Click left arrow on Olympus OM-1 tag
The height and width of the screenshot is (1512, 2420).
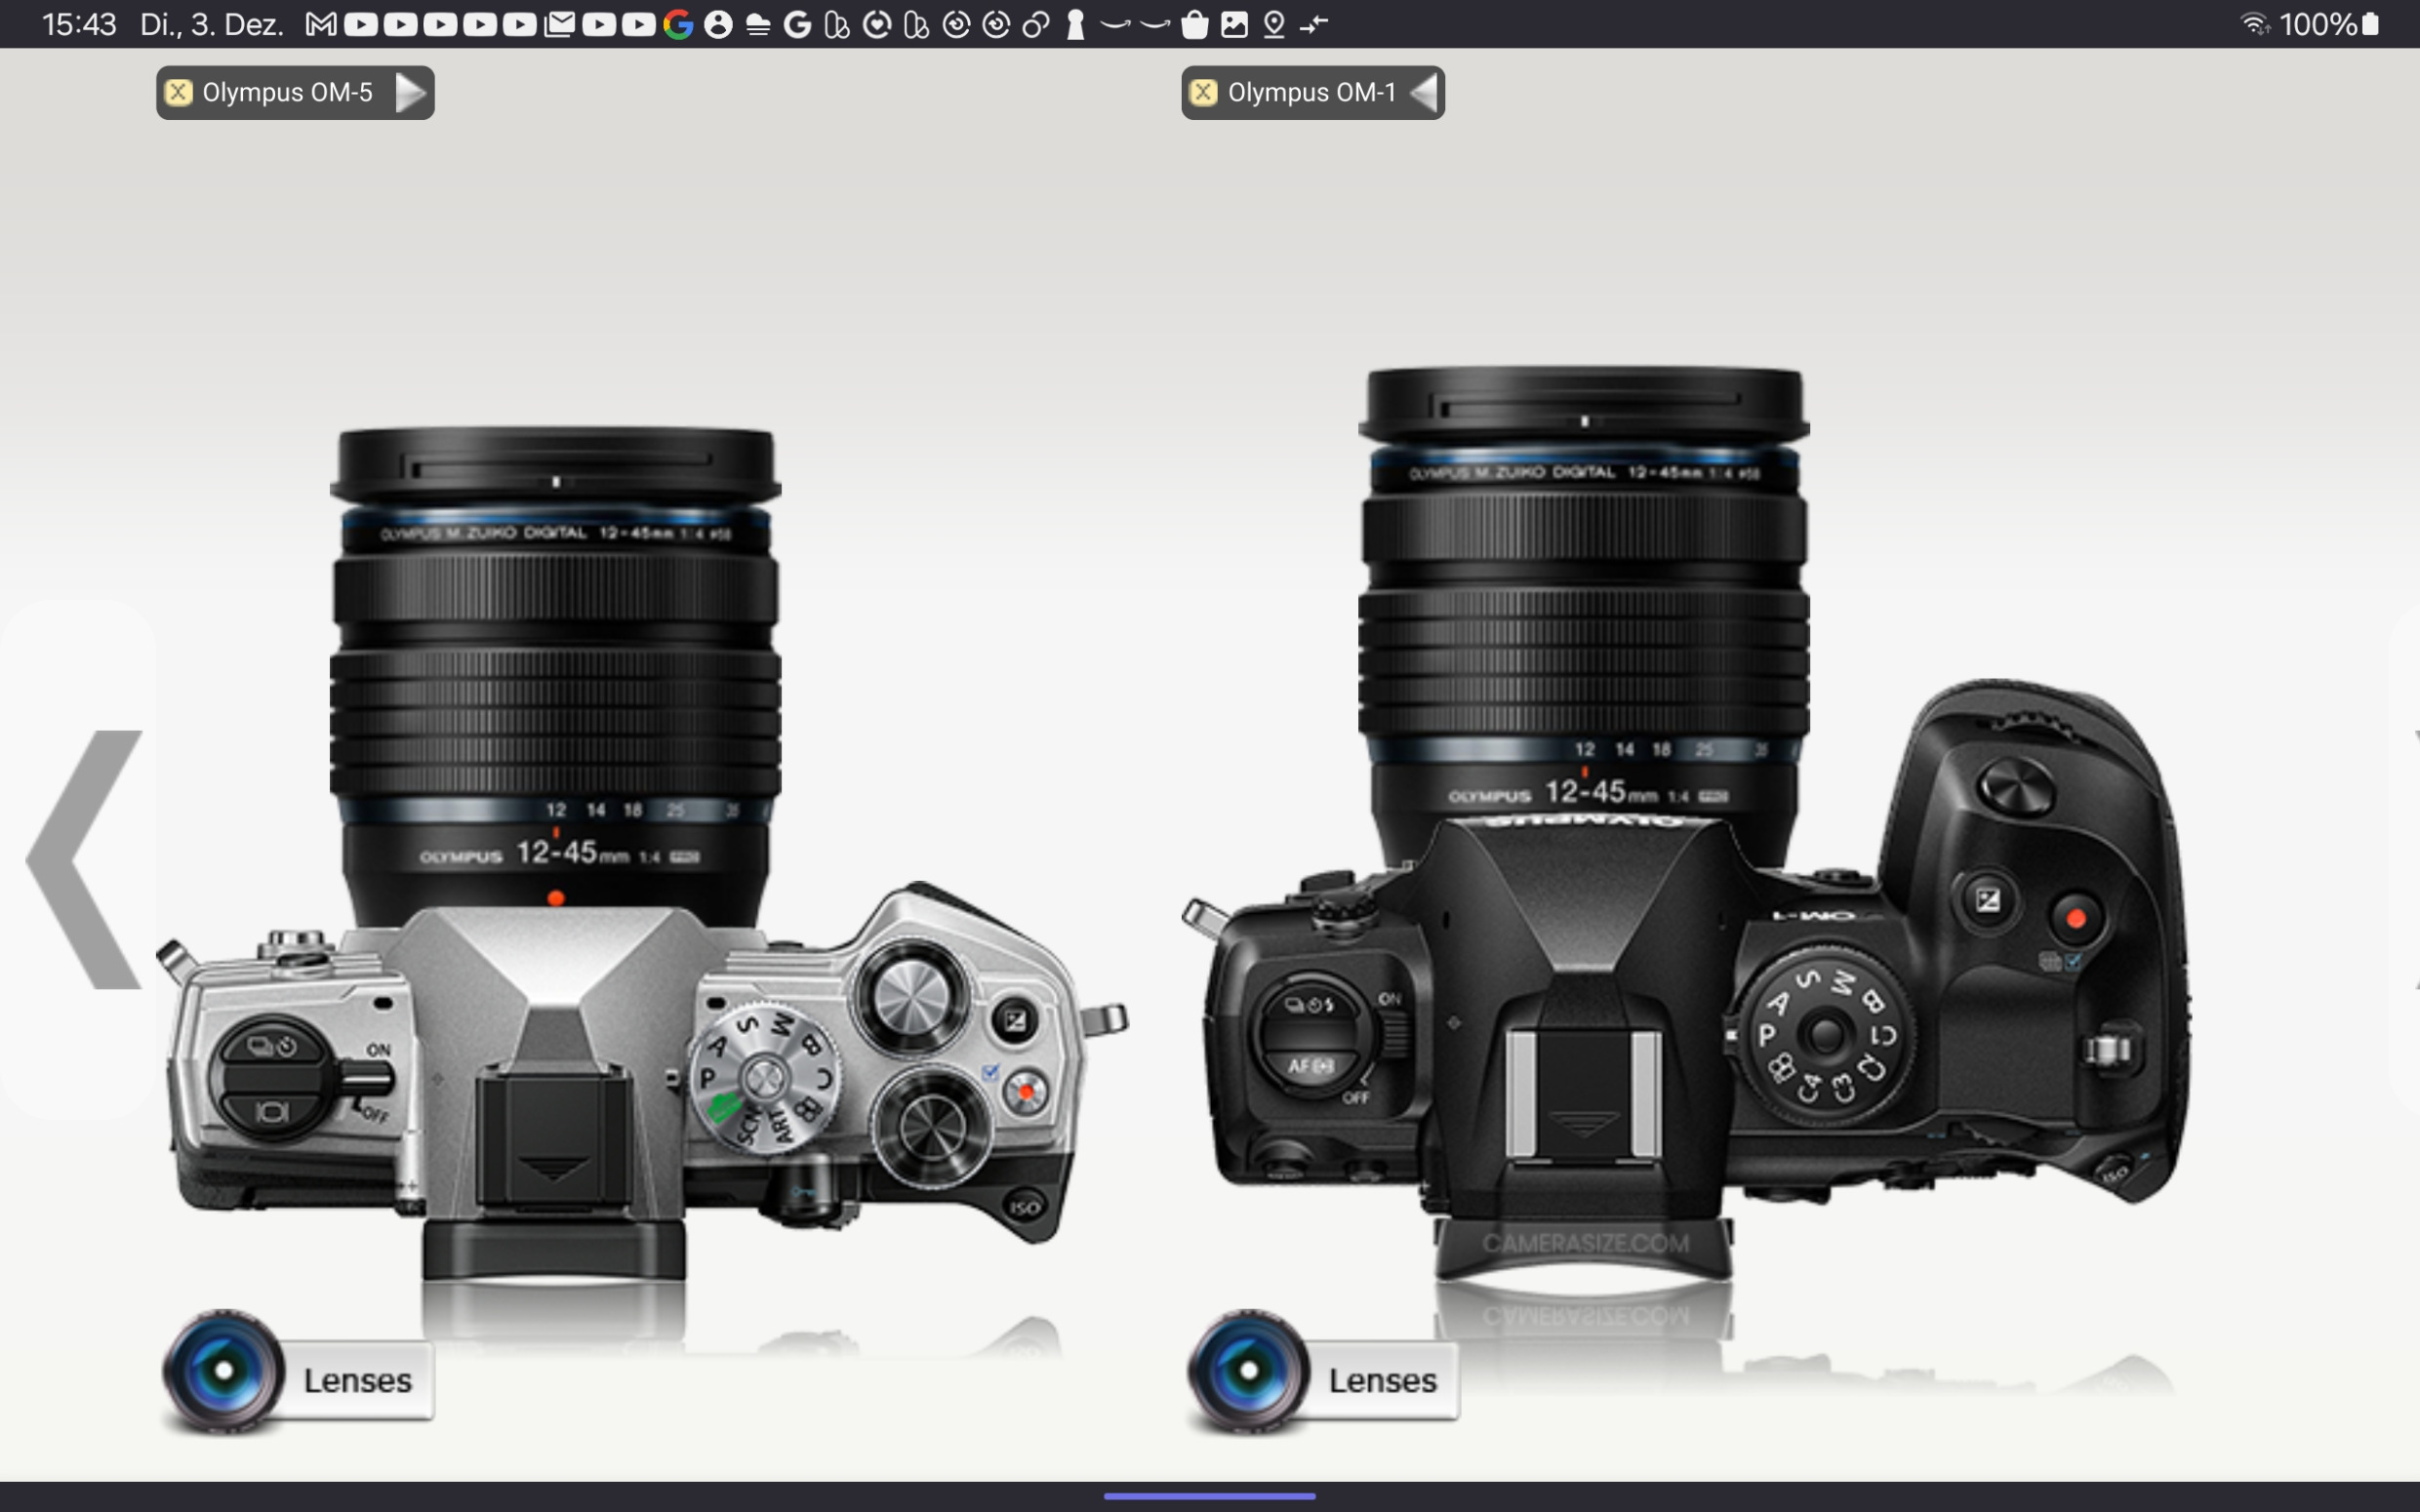click(x=1423, y=93)
